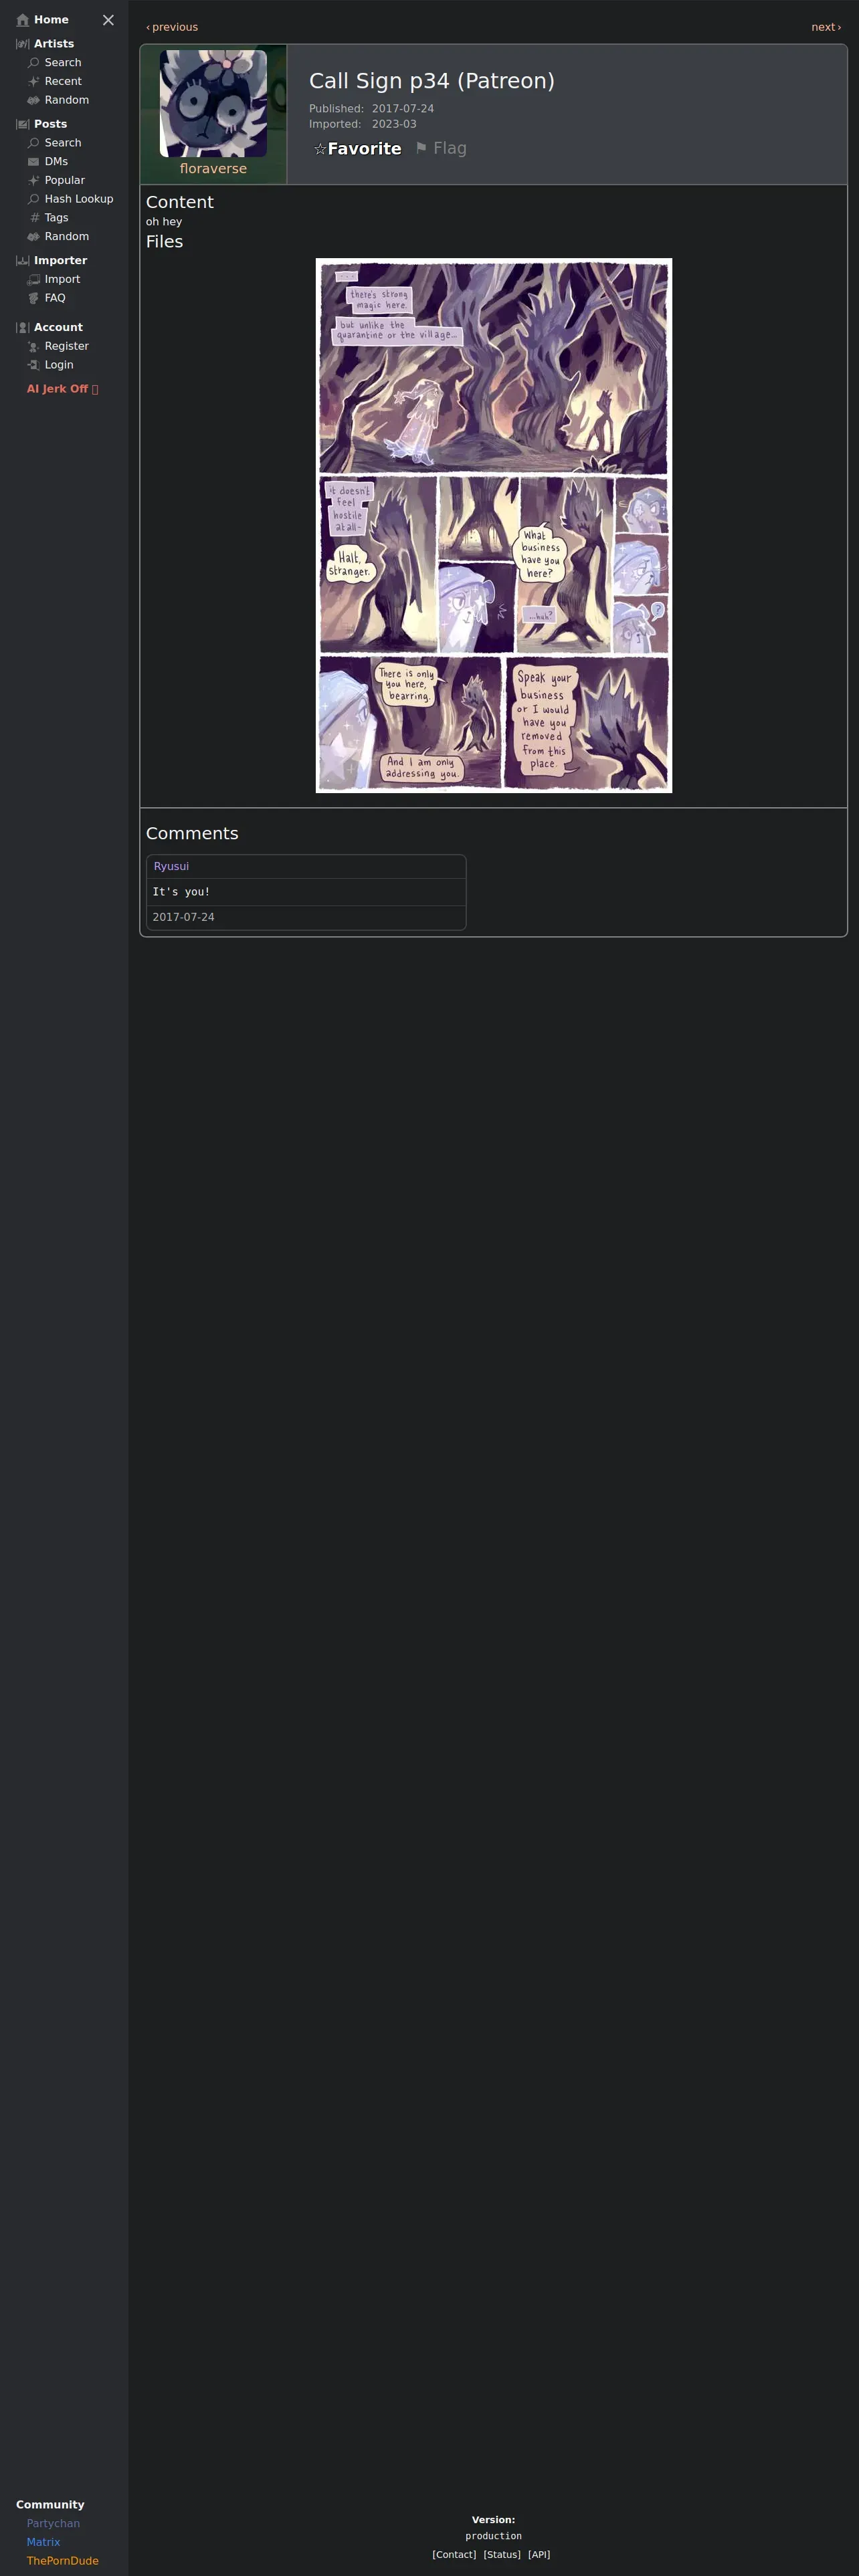This screenshot has width=859, height=2576.
Task: Open the Partychan community link
Action: pos(53,2523)
